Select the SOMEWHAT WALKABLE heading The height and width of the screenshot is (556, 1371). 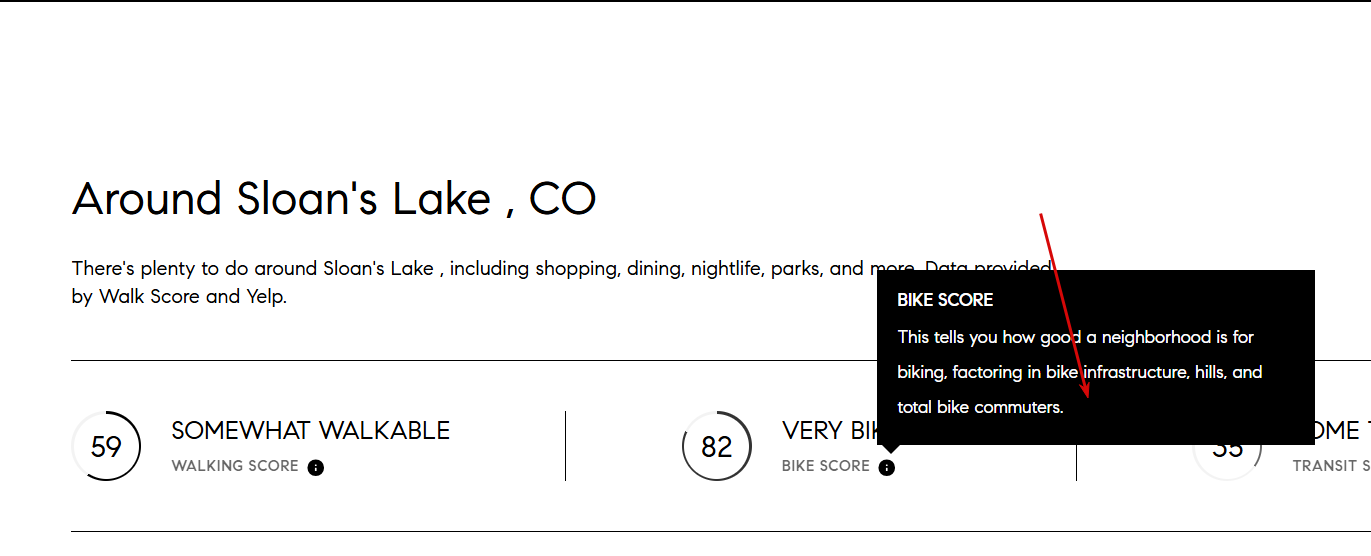[x=311, y=431]
